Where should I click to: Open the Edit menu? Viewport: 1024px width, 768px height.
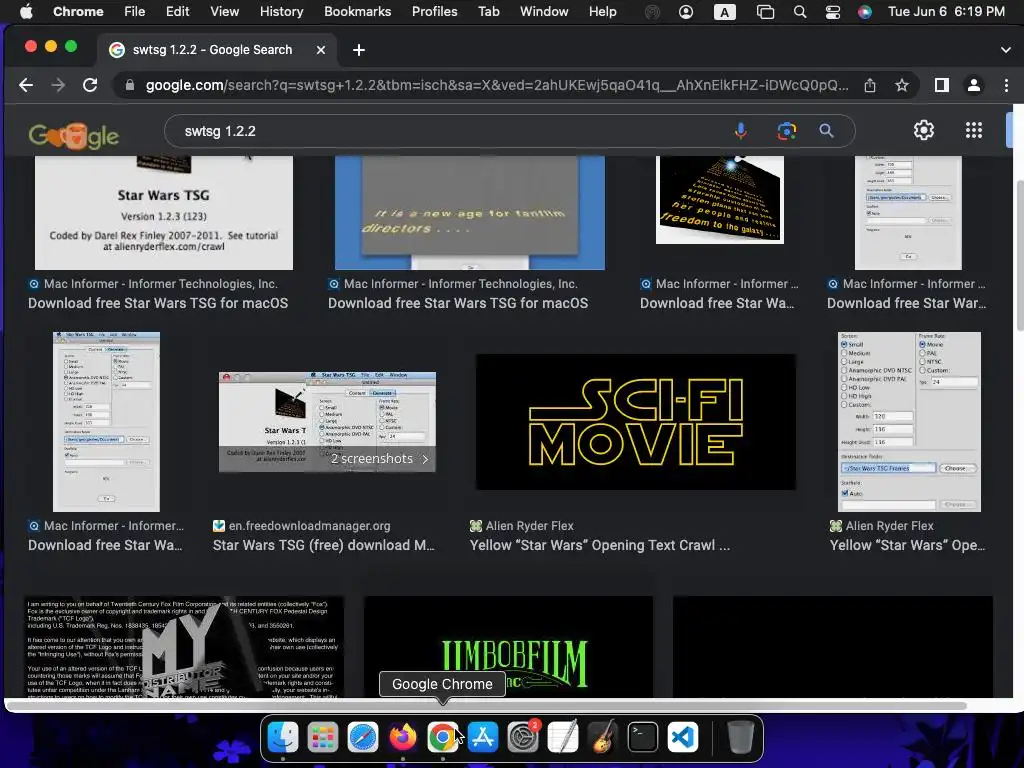click(x=177, y=11)
